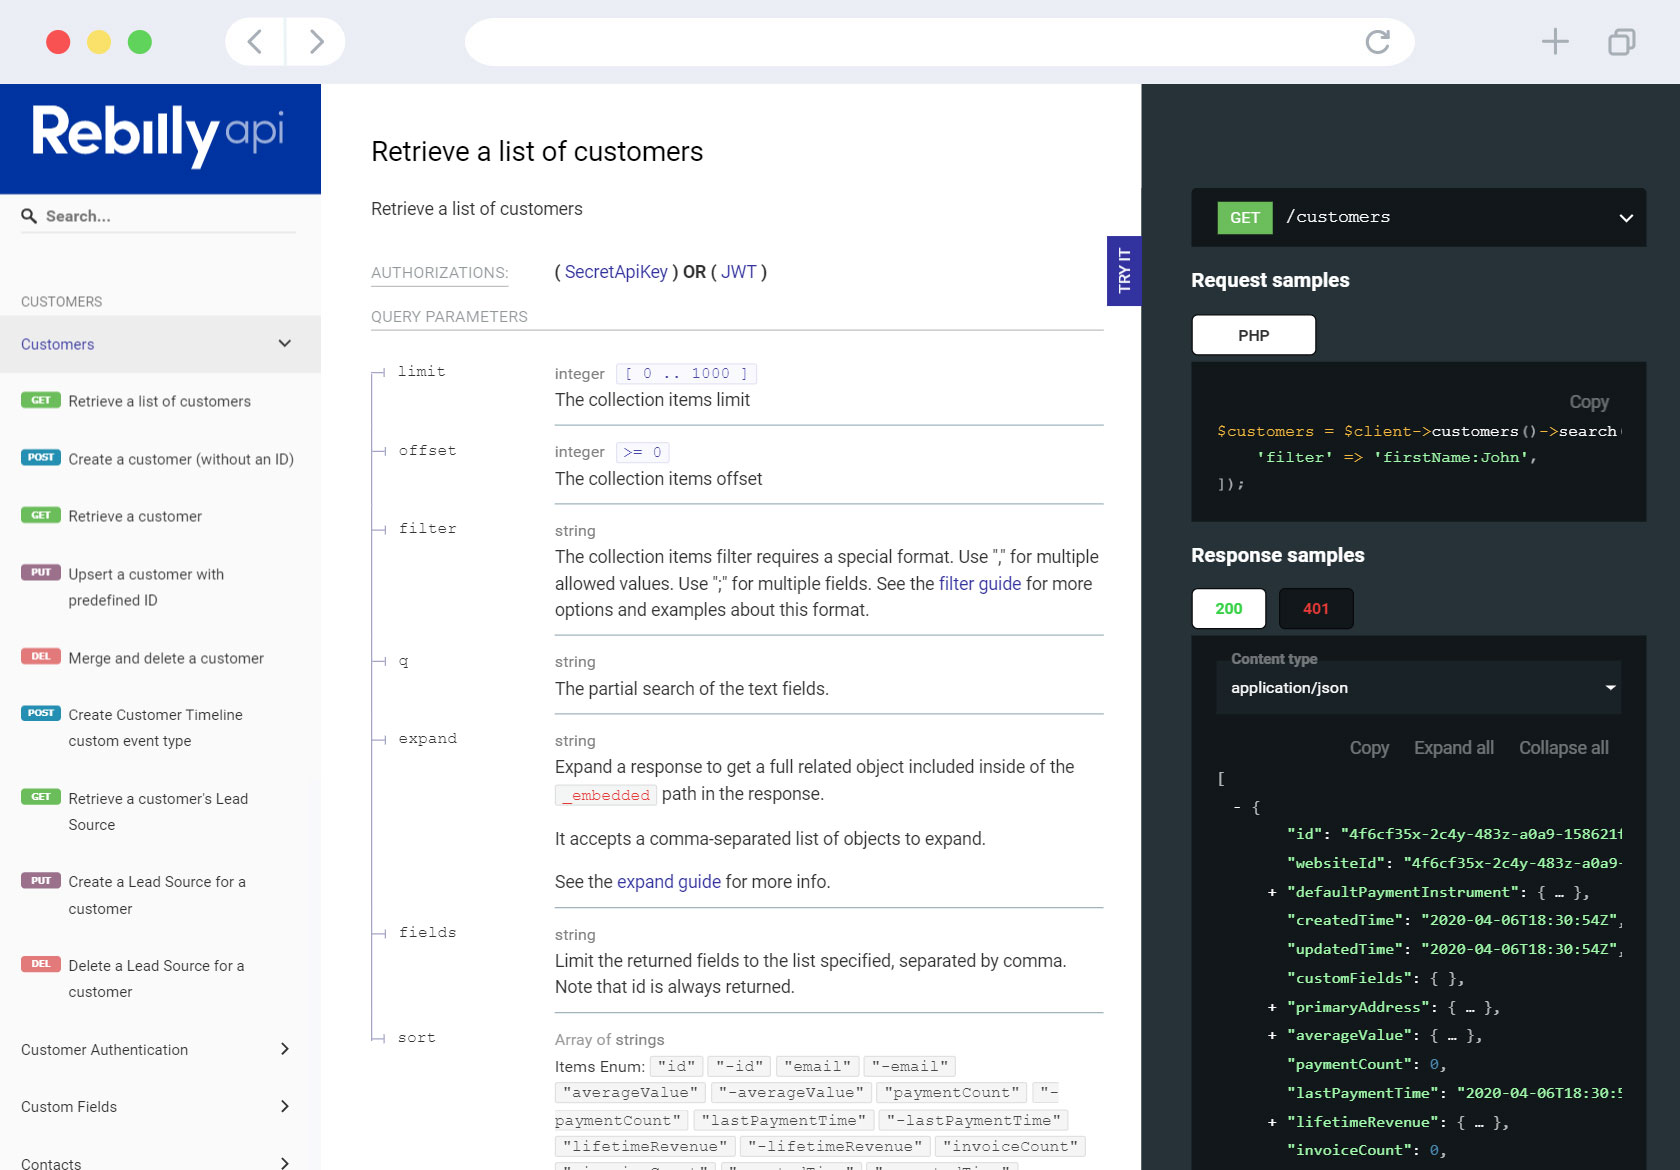Open the filter guide link
1680x1170 pixels.
pyautogui.click(x=979, y=584)
